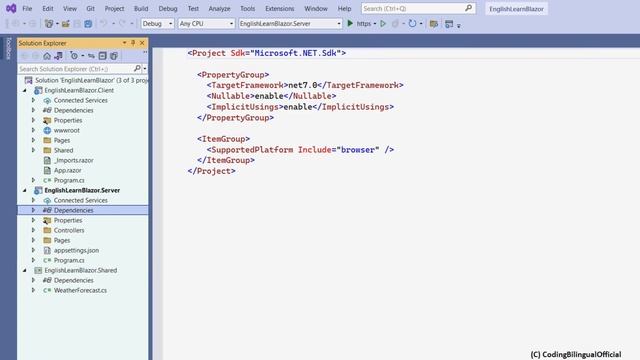Switch between solutions and folder views icon
The height and width of the screenshot is (360, 640).
58,56
